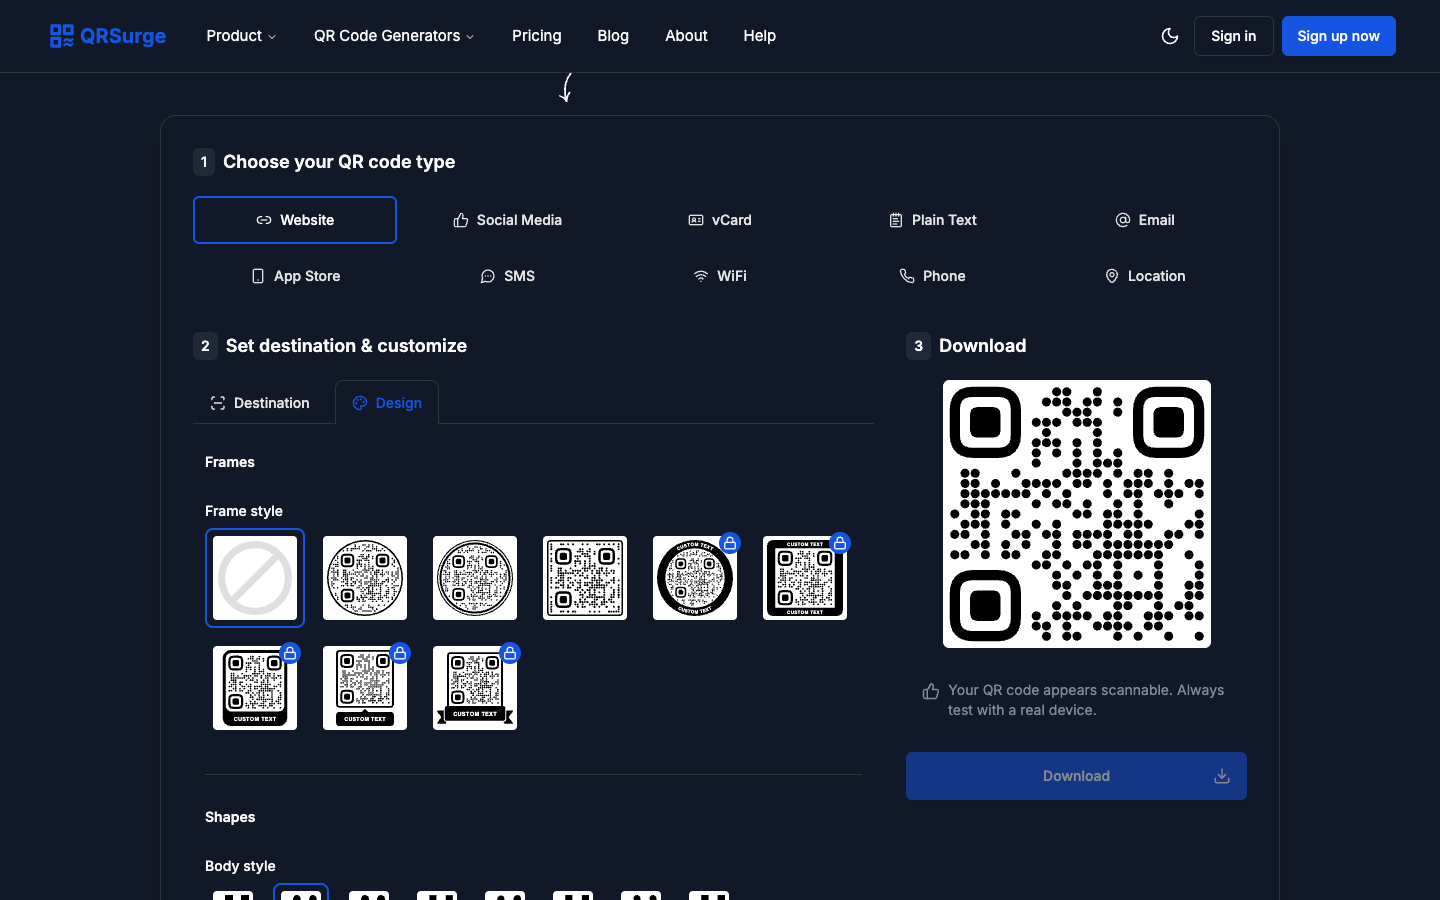Screen dimensions: 1440x900
Task: Click the Sign in button
Action: tap(1233, 36)
